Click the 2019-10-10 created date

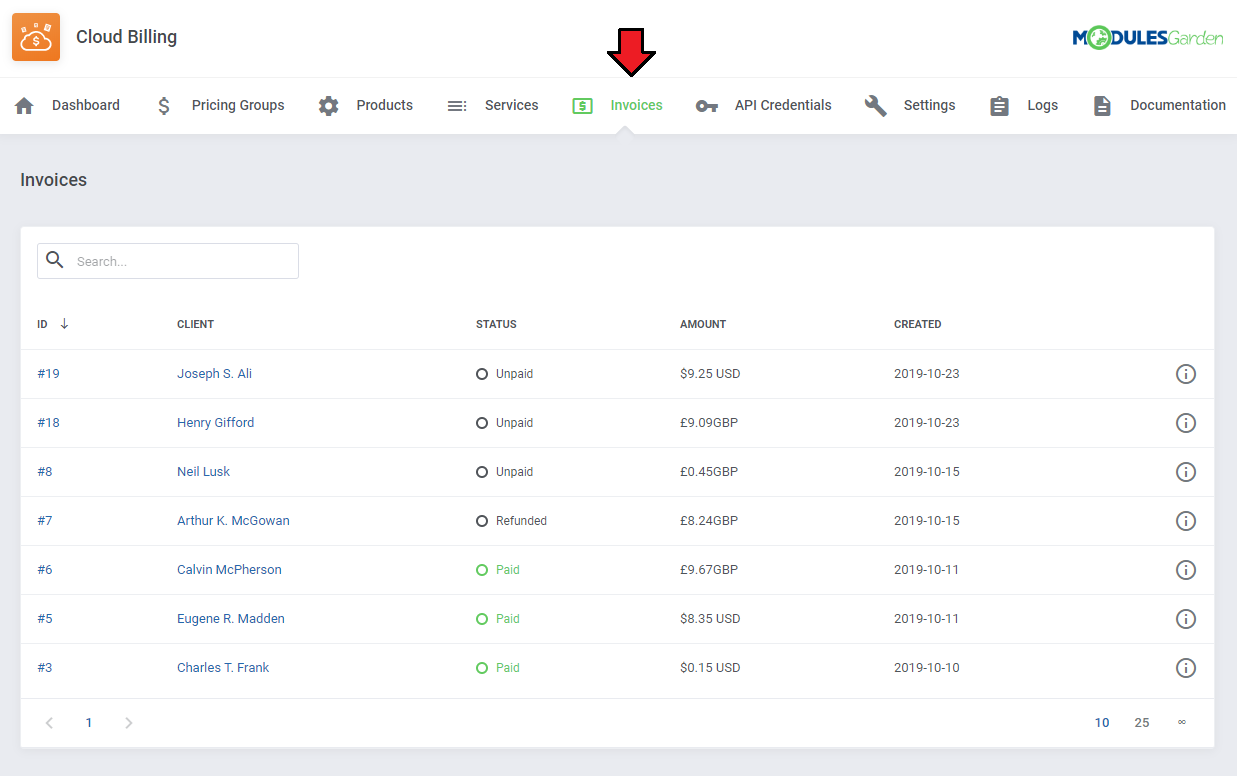click(x=926, y=668)
